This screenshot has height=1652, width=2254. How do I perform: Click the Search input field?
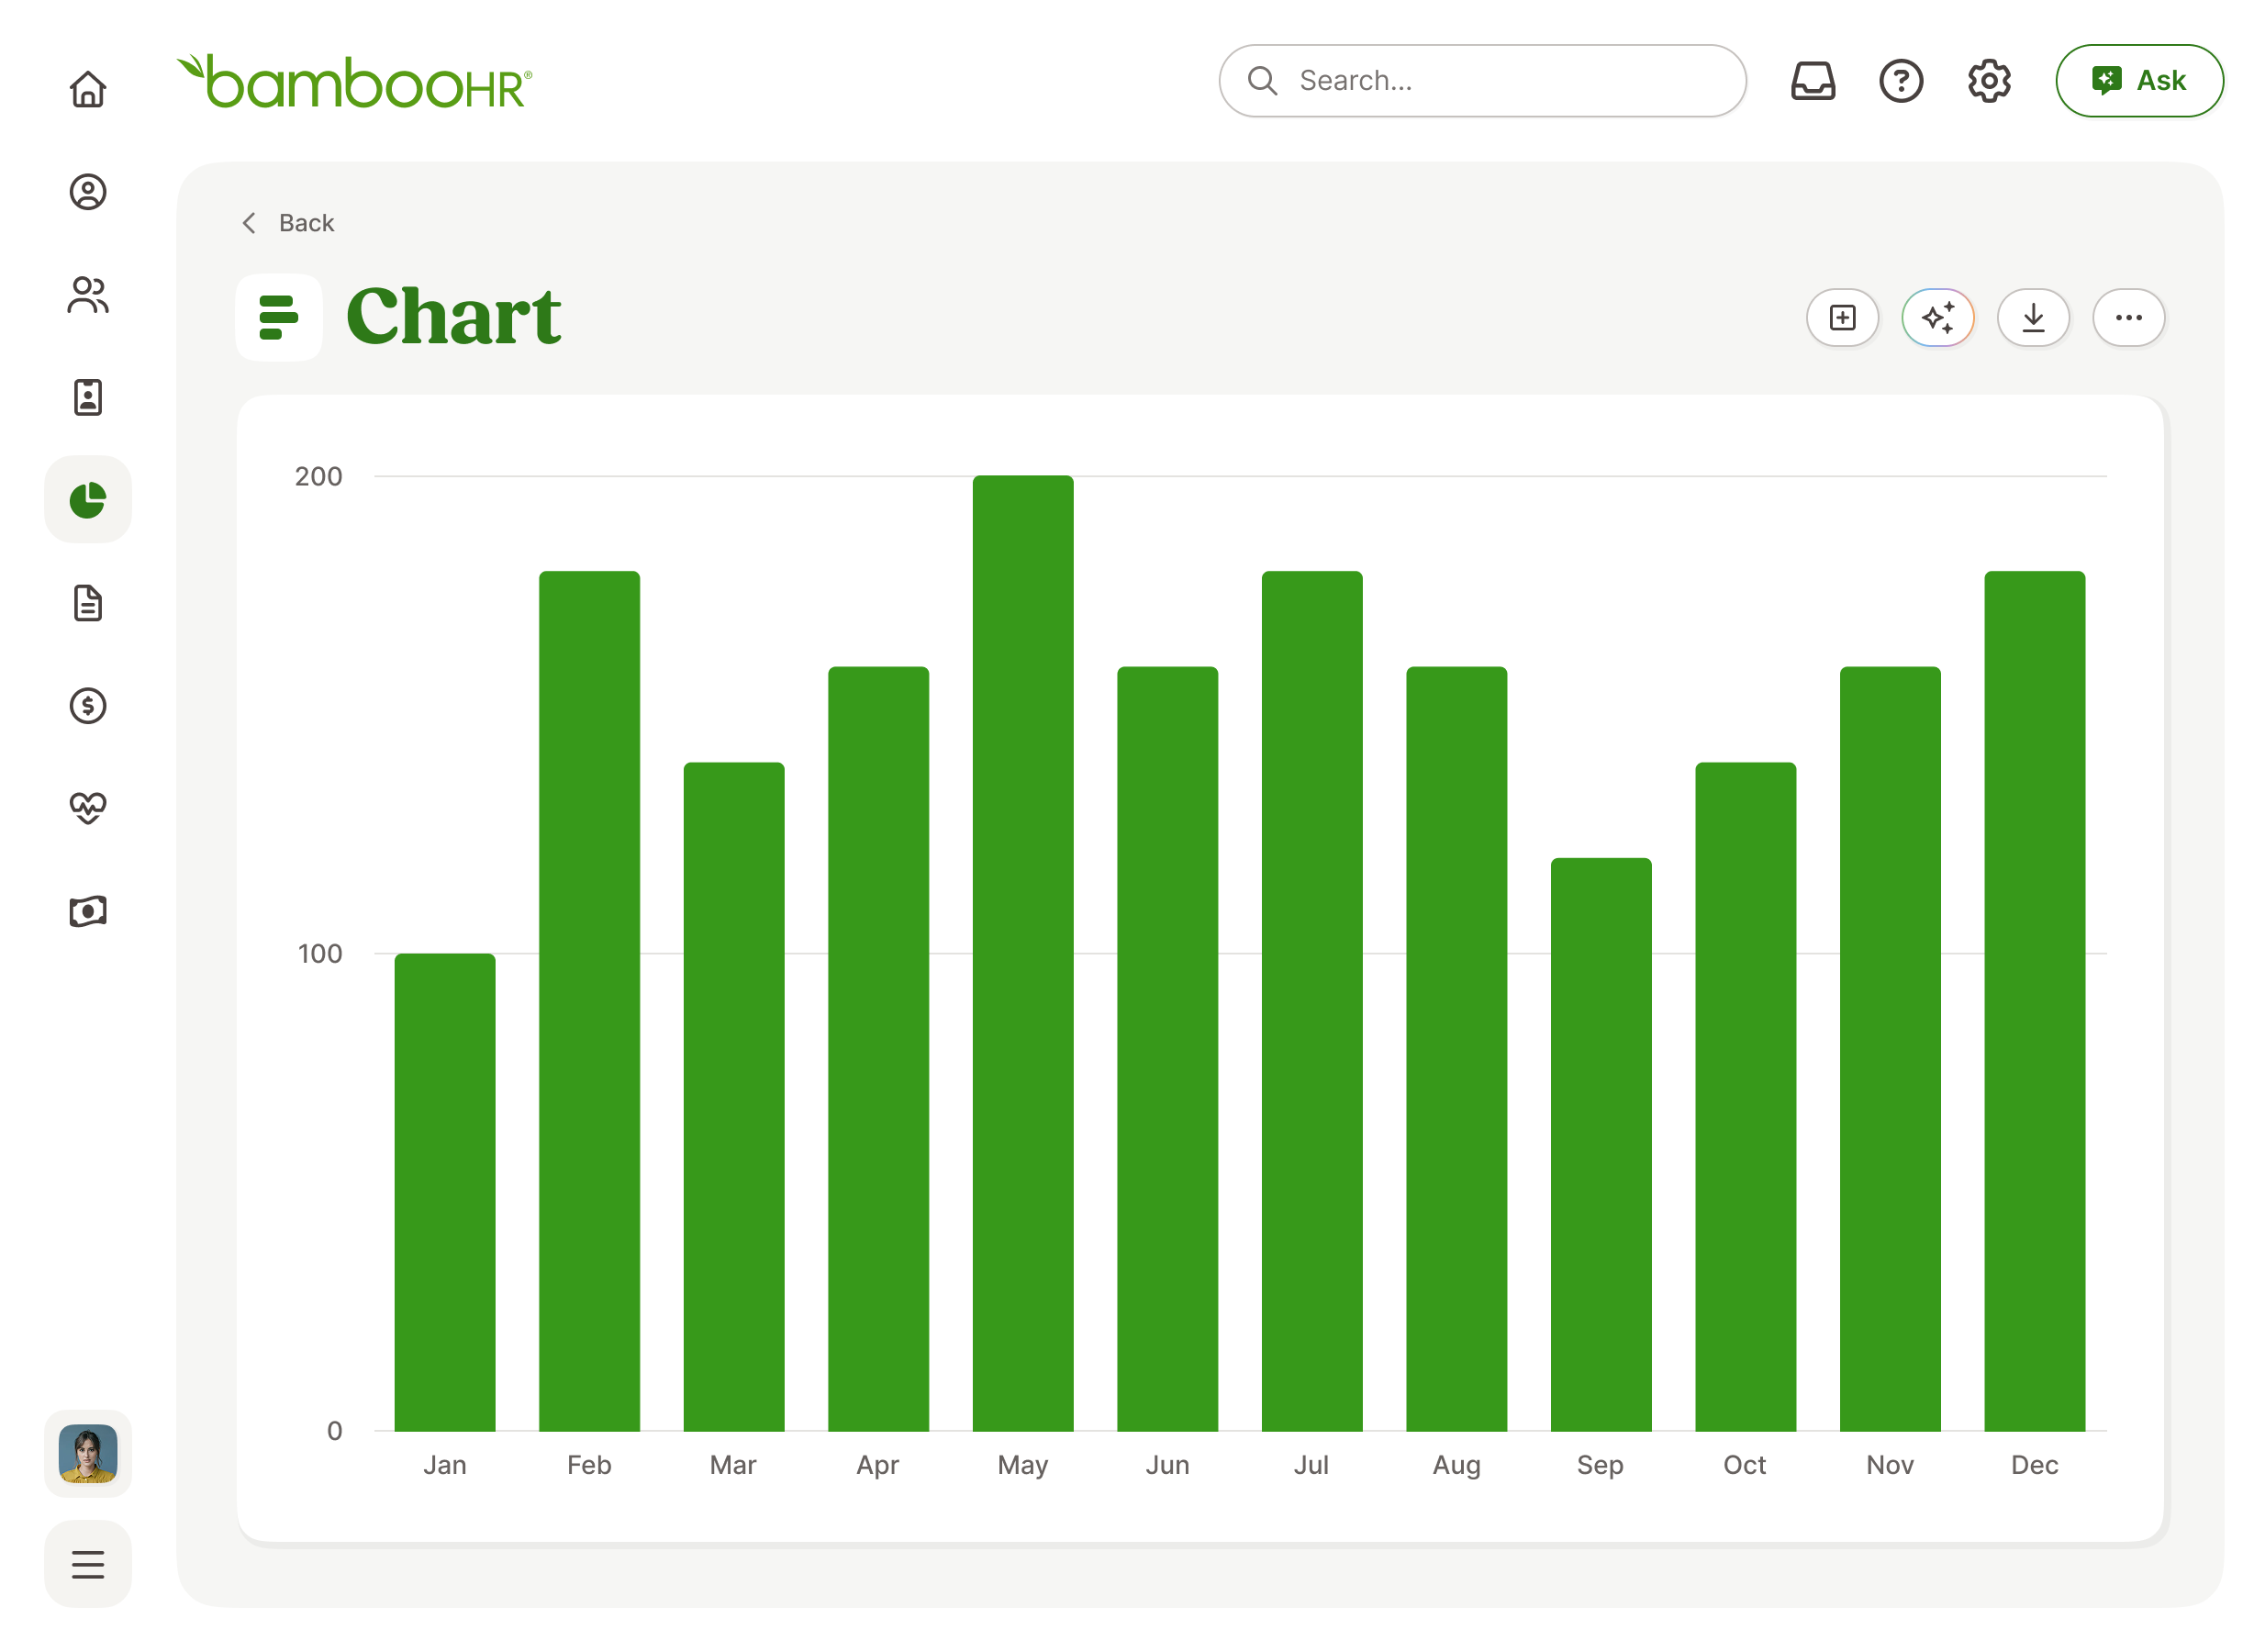point(1482,81)
